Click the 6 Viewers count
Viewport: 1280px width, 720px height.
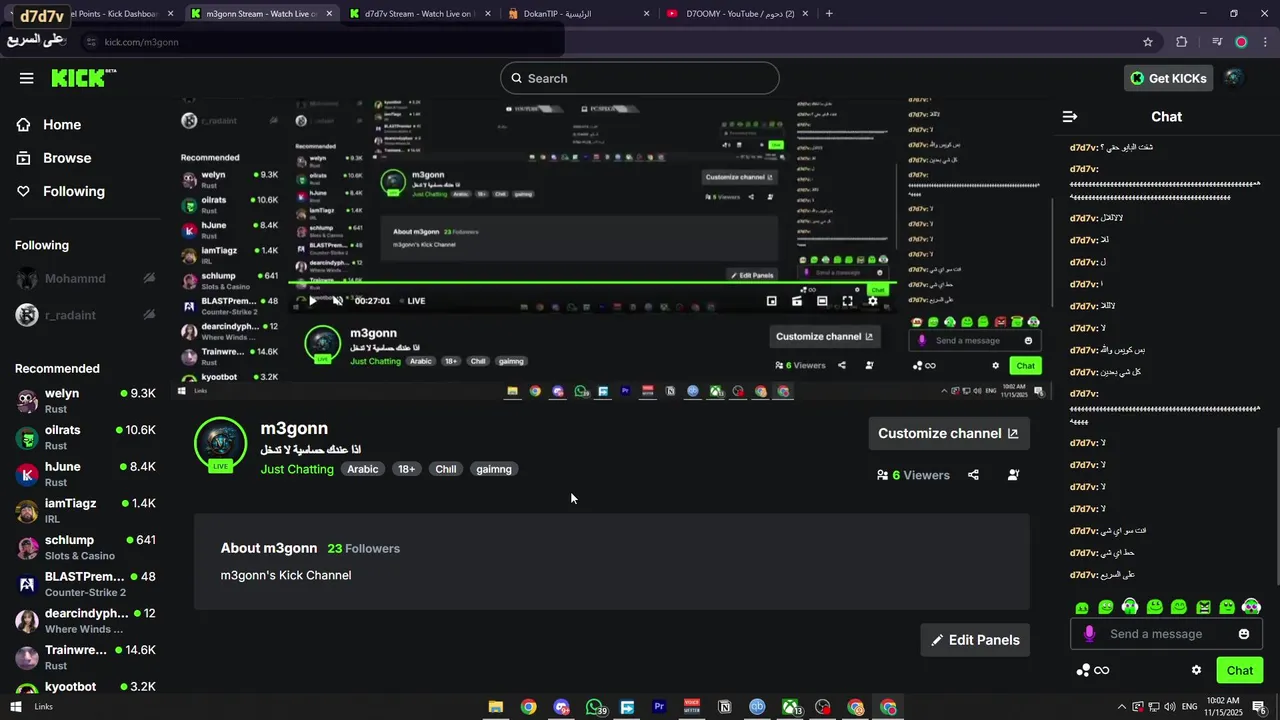pyautogui.click(x=913, y=475)
